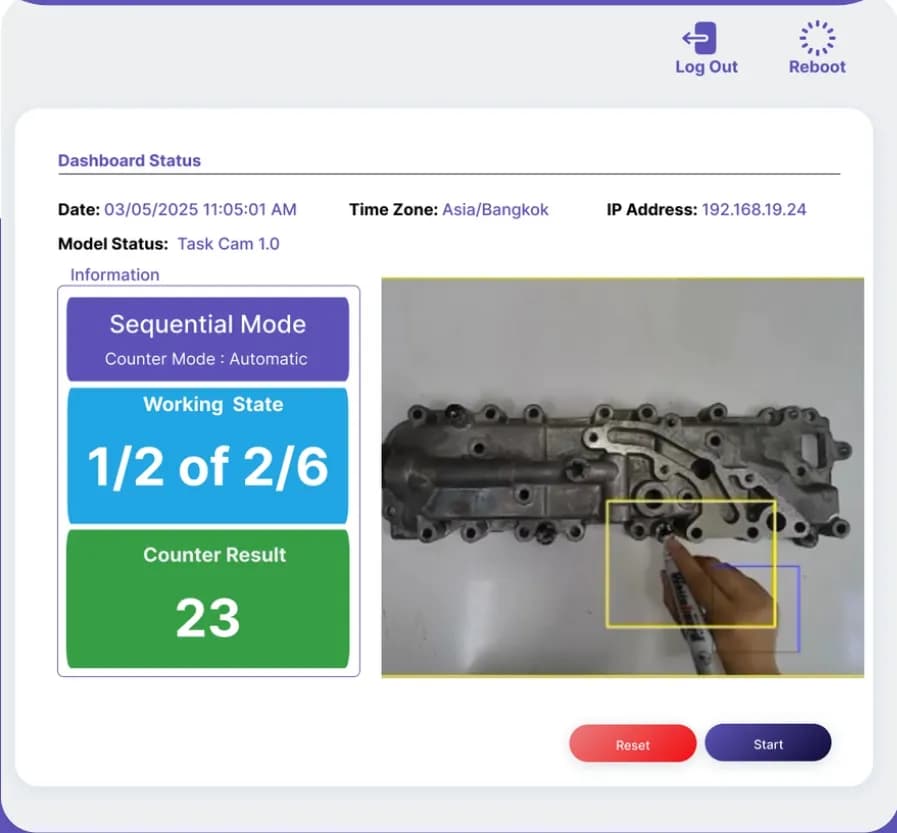
Task: Click the date value 03/05/2025 11:05:01 AM
Action: click(200, 209)
